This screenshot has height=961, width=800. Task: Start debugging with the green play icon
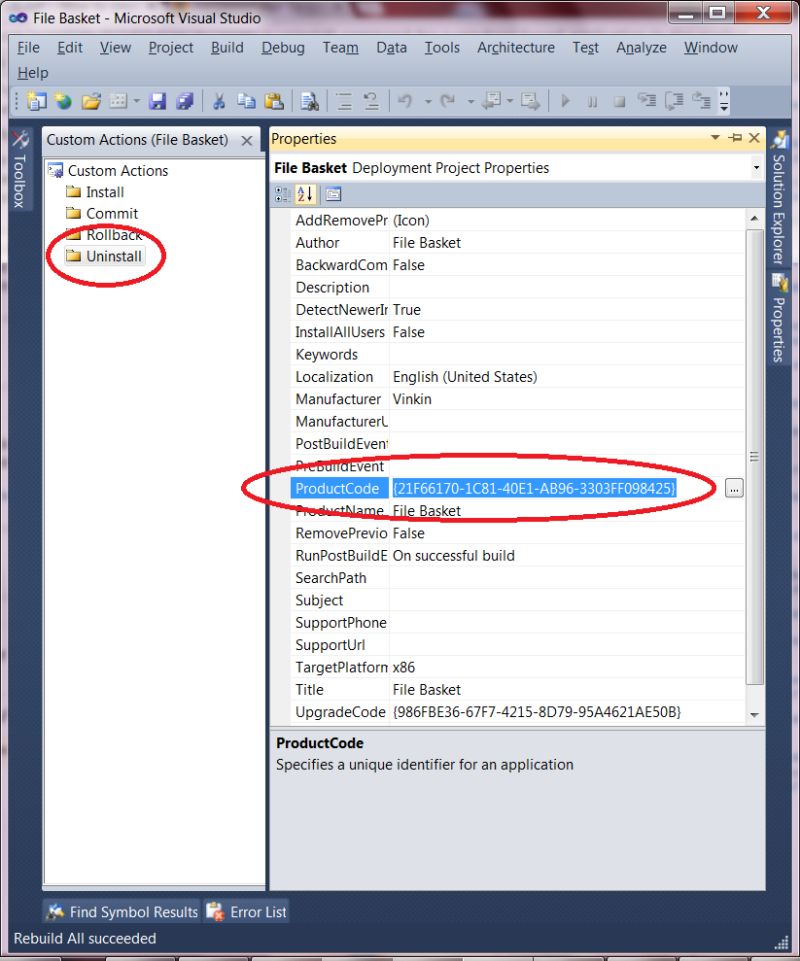click(x=566, y=100)
